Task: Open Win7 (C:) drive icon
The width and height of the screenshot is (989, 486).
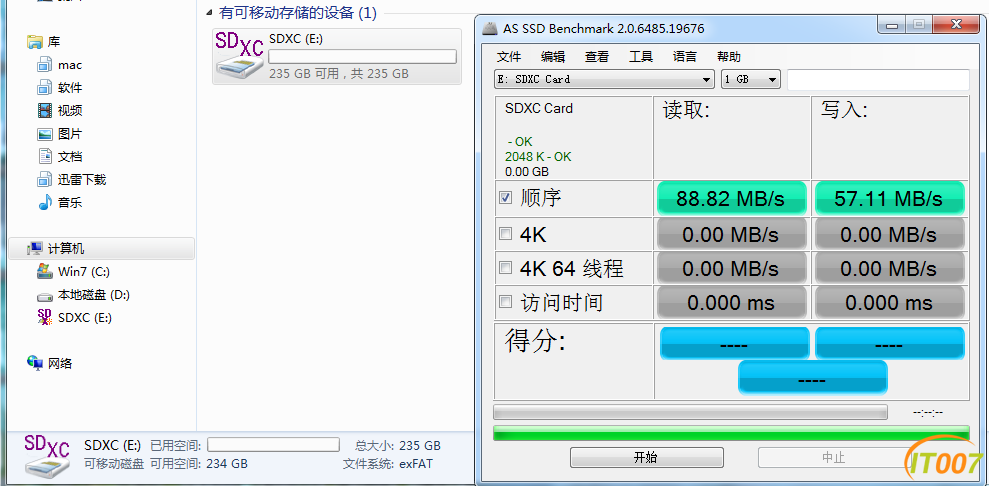Action: 44,272
